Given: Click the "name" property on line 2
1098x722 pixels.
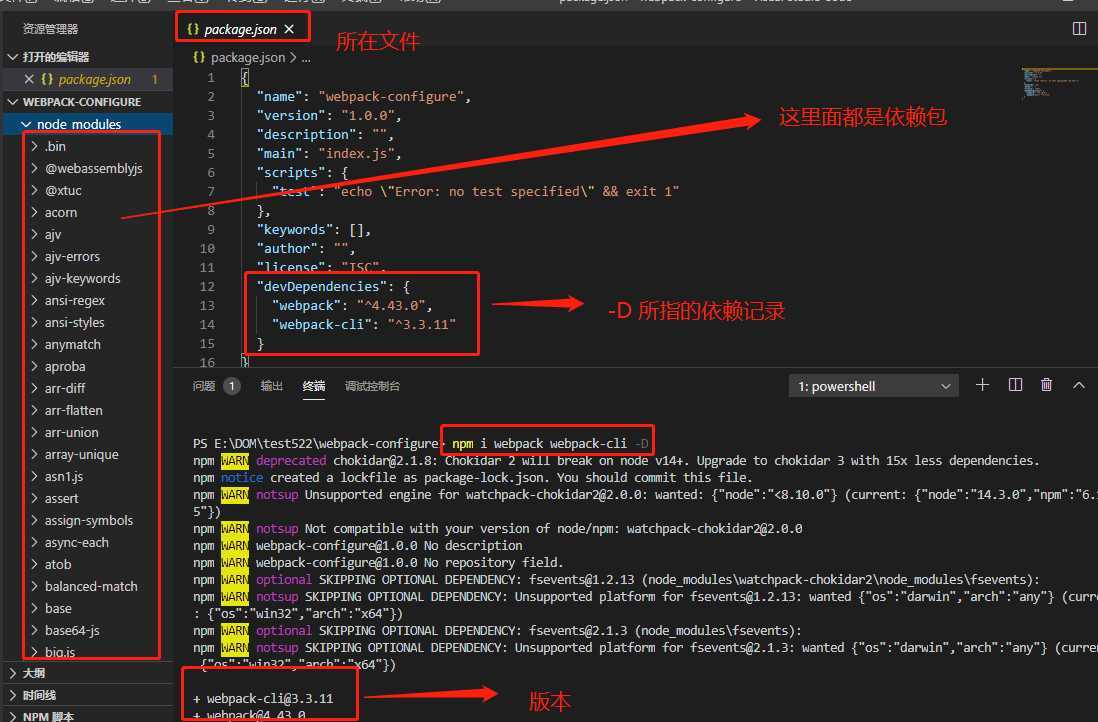Looking at the screenshot, I should pyautogui.click(x=279, y=96).
